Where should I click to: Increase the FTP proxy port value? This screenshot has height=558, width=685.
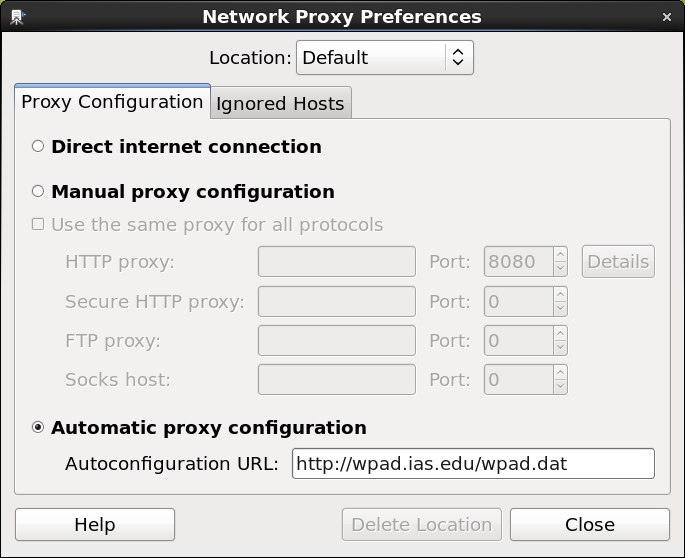click(x=560, y=333)
